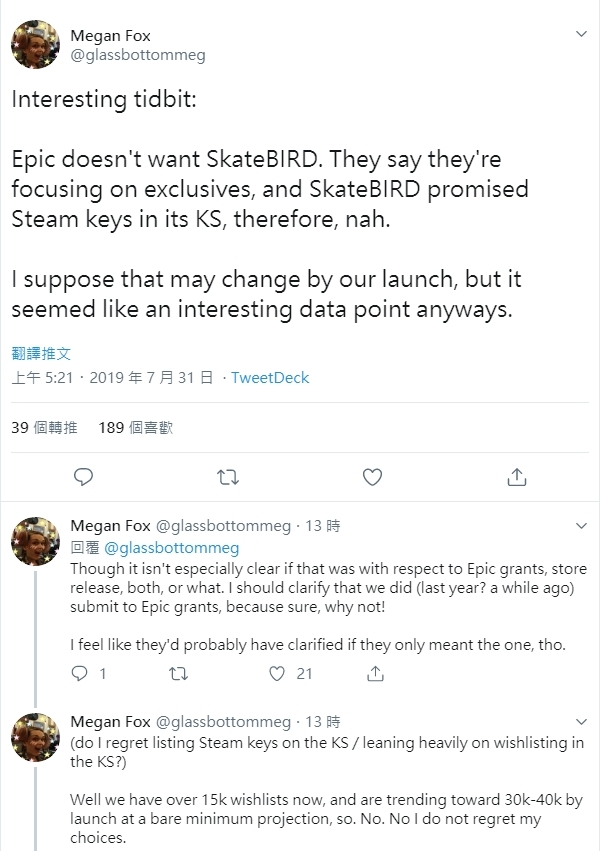Click Megan Fox's large profile avatar
This screenshot has height=851, width=607.
39,47
